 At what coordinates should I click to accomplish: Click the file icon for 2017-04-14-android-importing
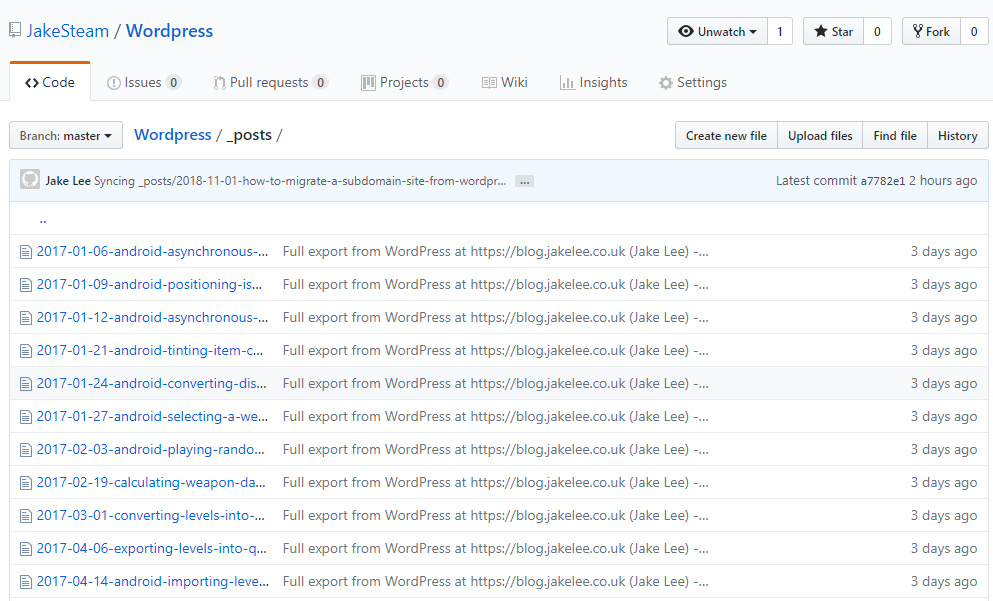[x=25, y=581]
